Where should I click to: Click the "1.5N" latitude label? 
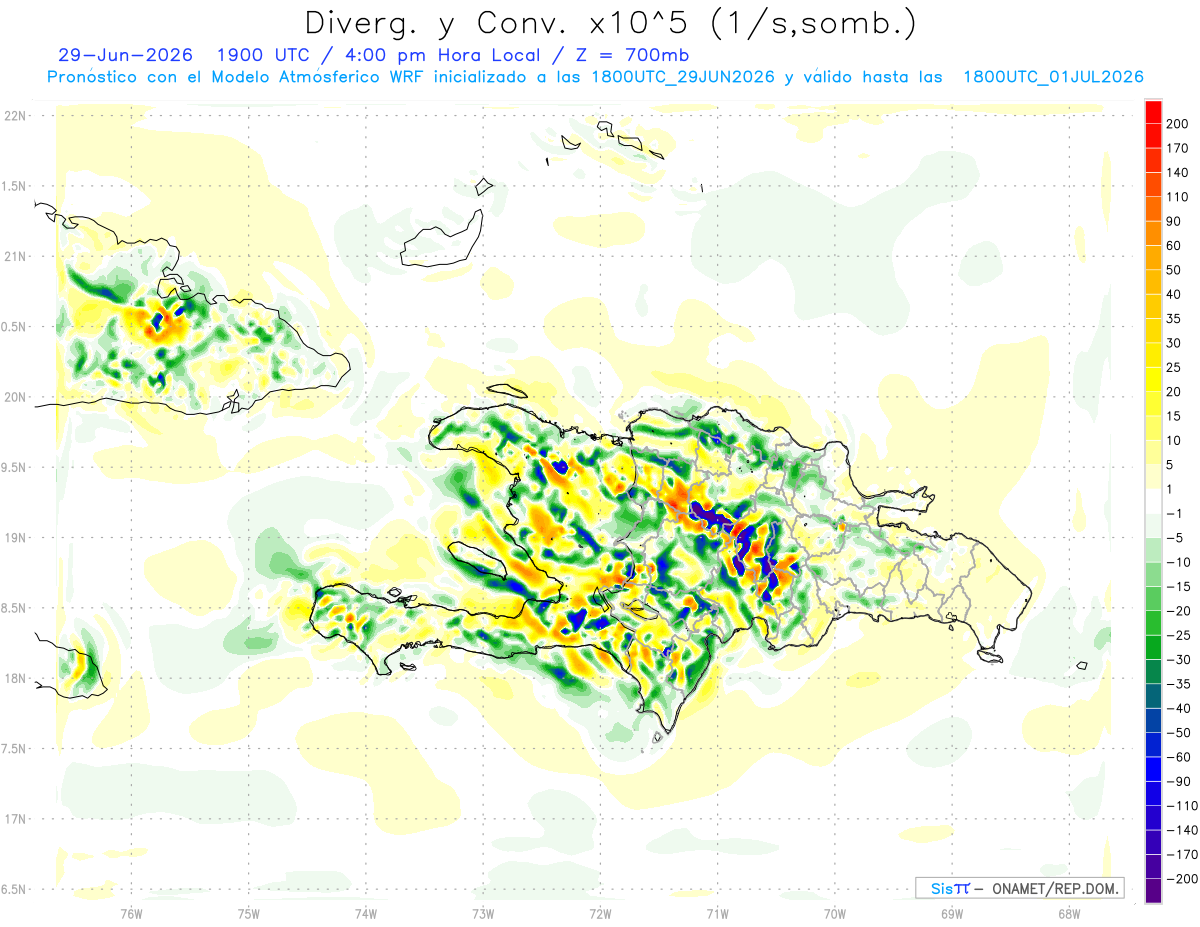pos(15,186)
